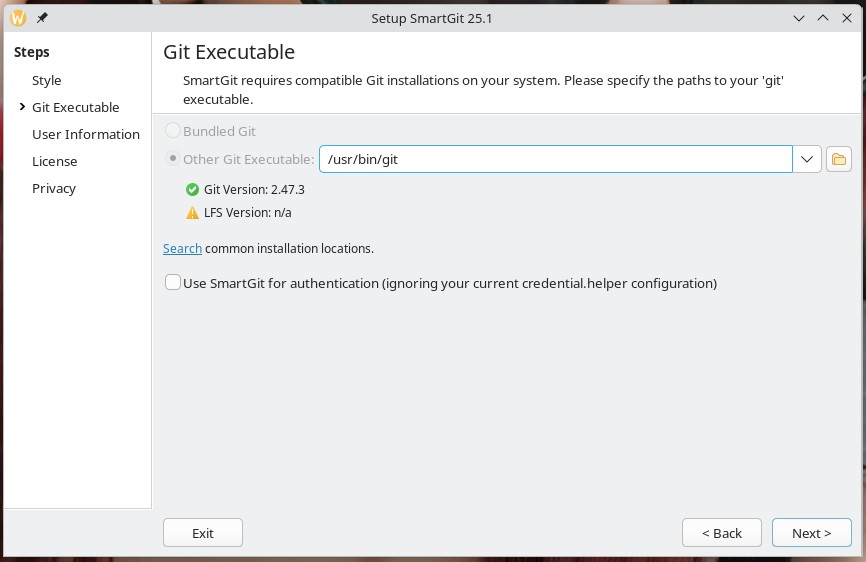
Task: Go to the Style step
Action: pos(47,80)
